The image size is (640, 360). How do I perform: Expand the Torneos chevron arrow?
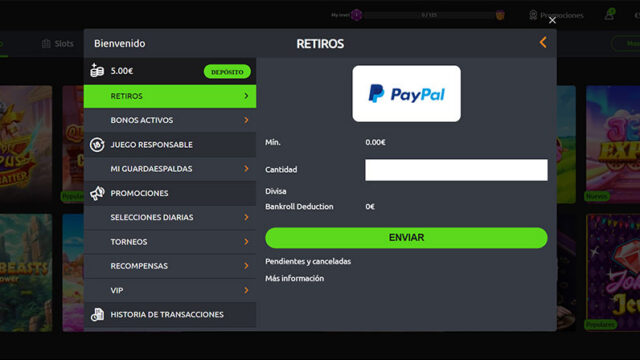point(246,242)
